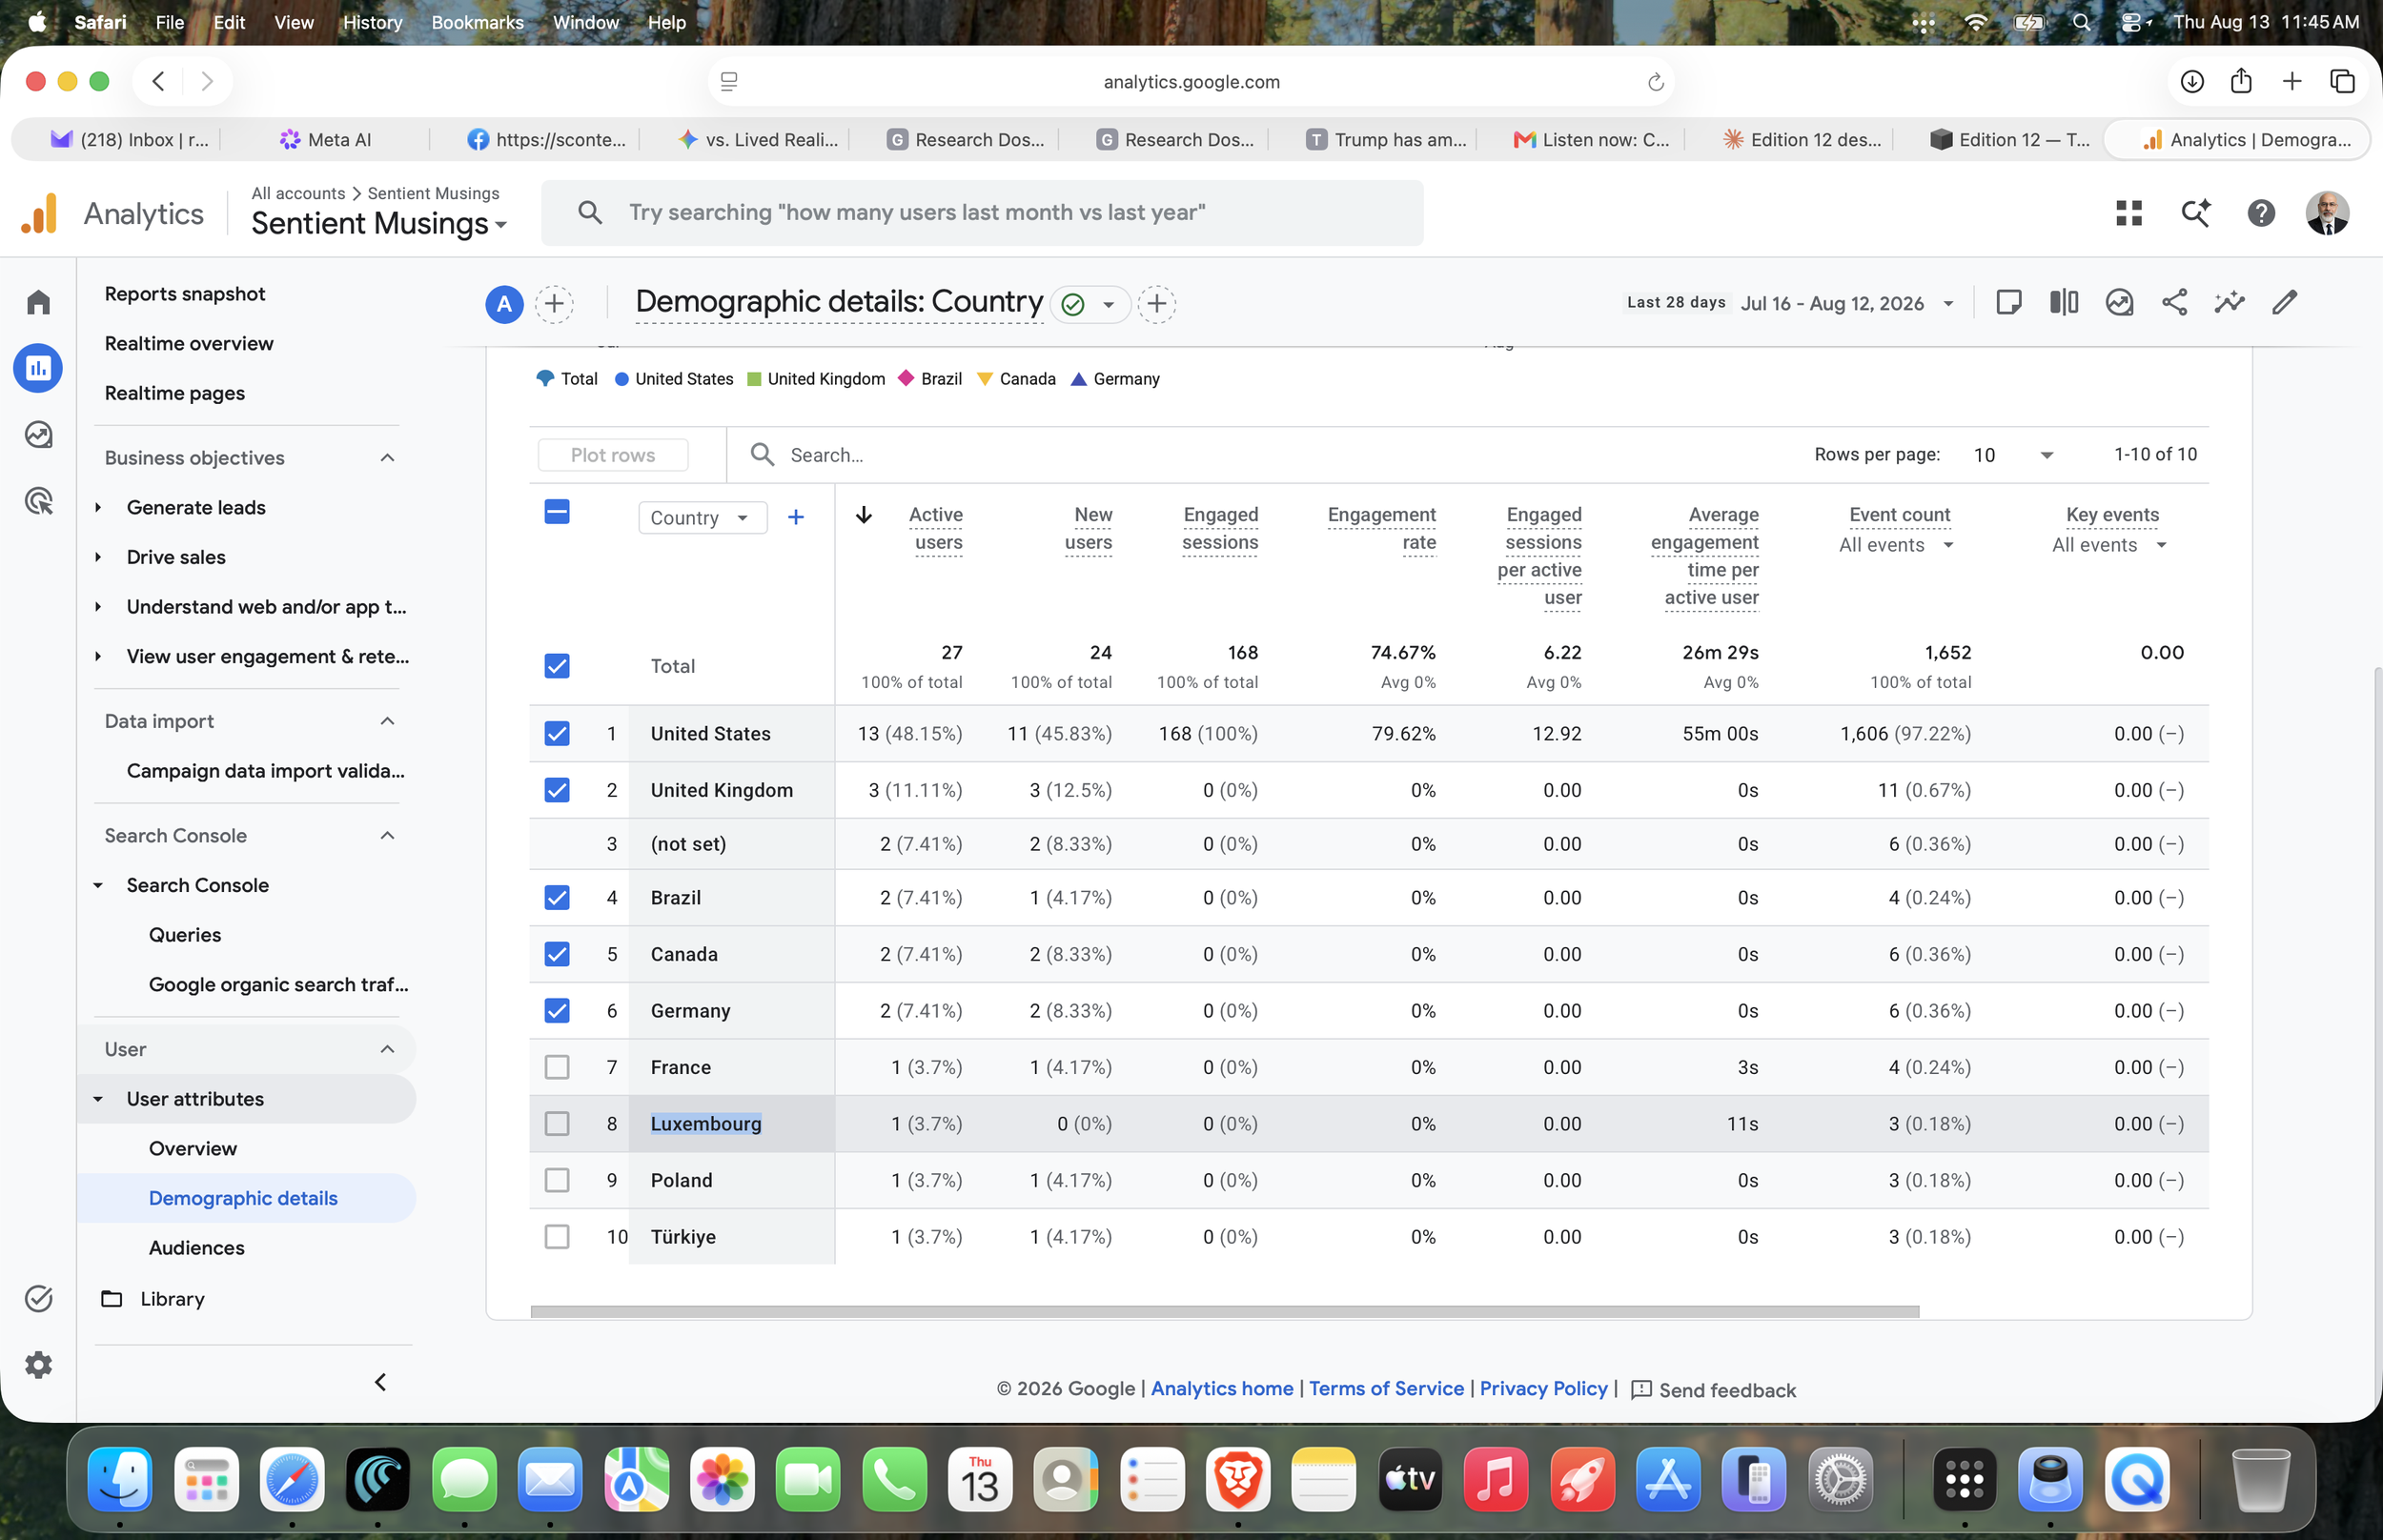
Task: Open the Country dimension dropdown
Action: click(x=702, y=518)
